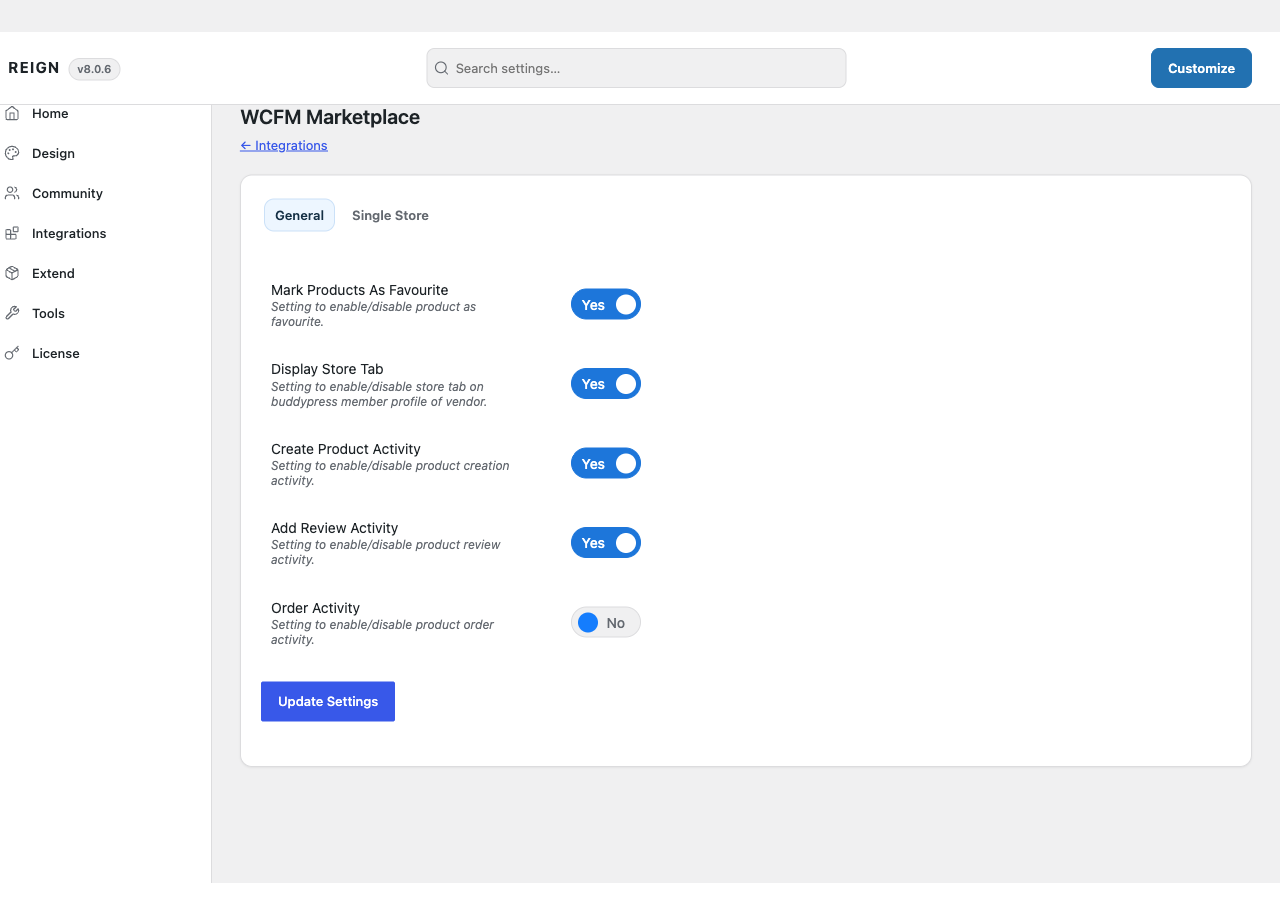Follow the back to Integrations link
The image size is (1280, 900).
284,145
